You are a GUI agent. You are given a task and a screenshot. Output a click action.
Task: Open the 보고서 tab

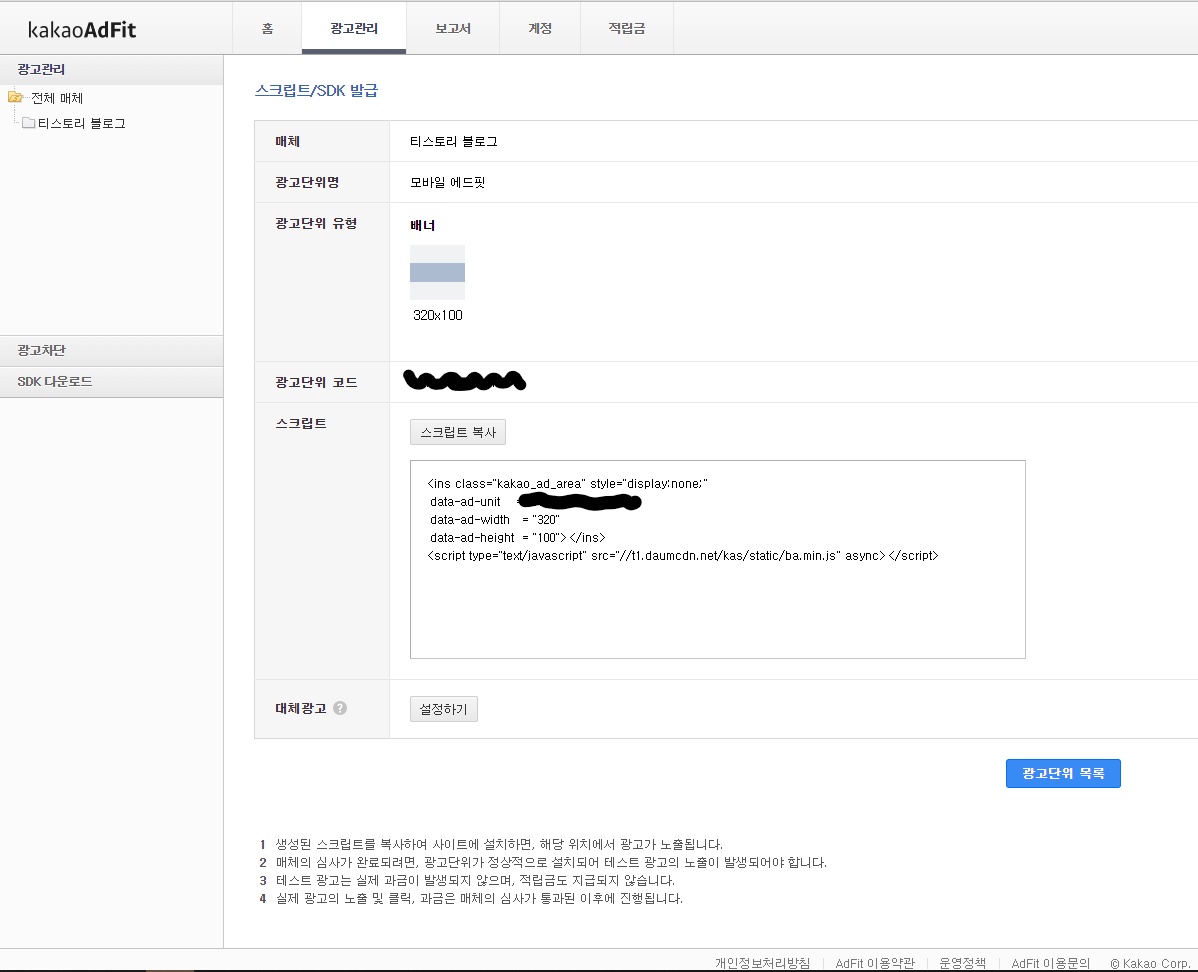[453, 28]
